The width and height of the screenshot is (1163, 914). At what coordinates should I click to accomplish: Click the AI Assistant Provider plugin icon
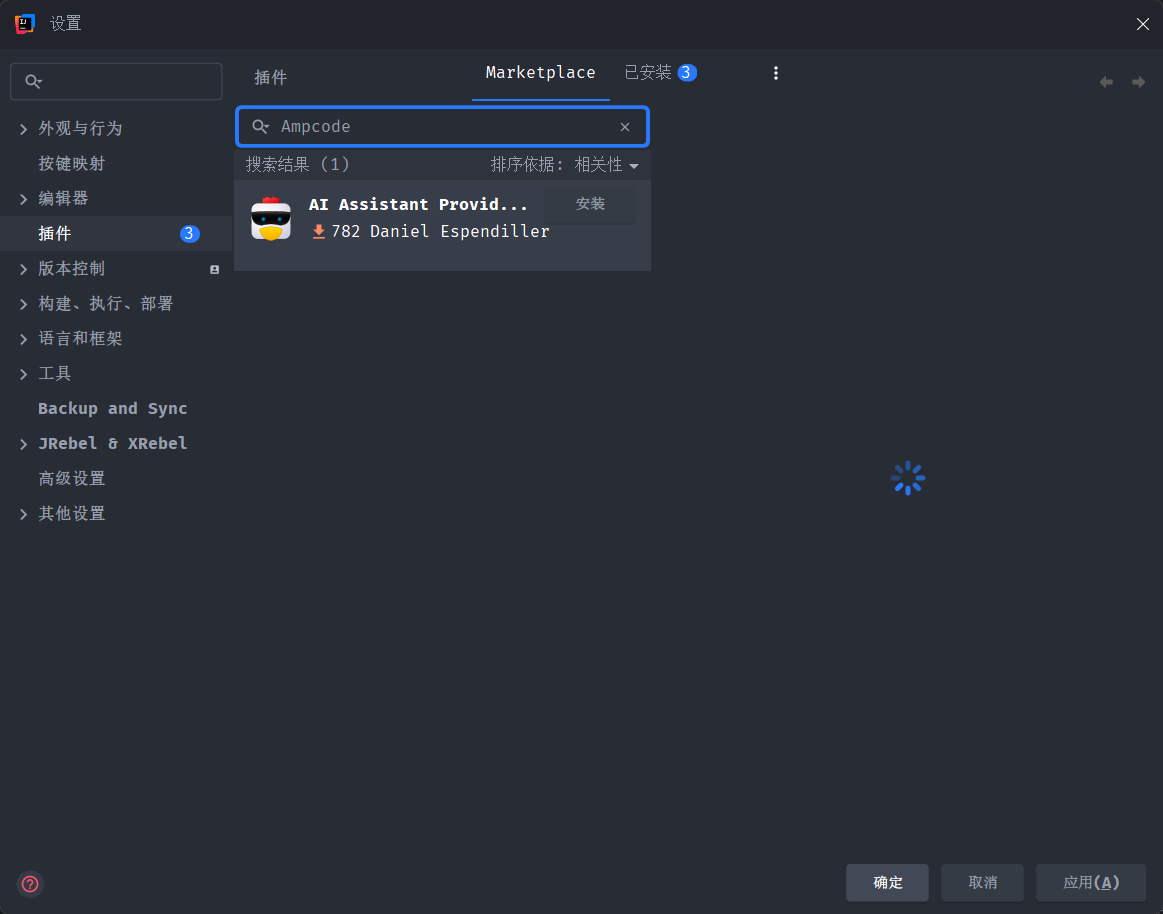[271, 219]
